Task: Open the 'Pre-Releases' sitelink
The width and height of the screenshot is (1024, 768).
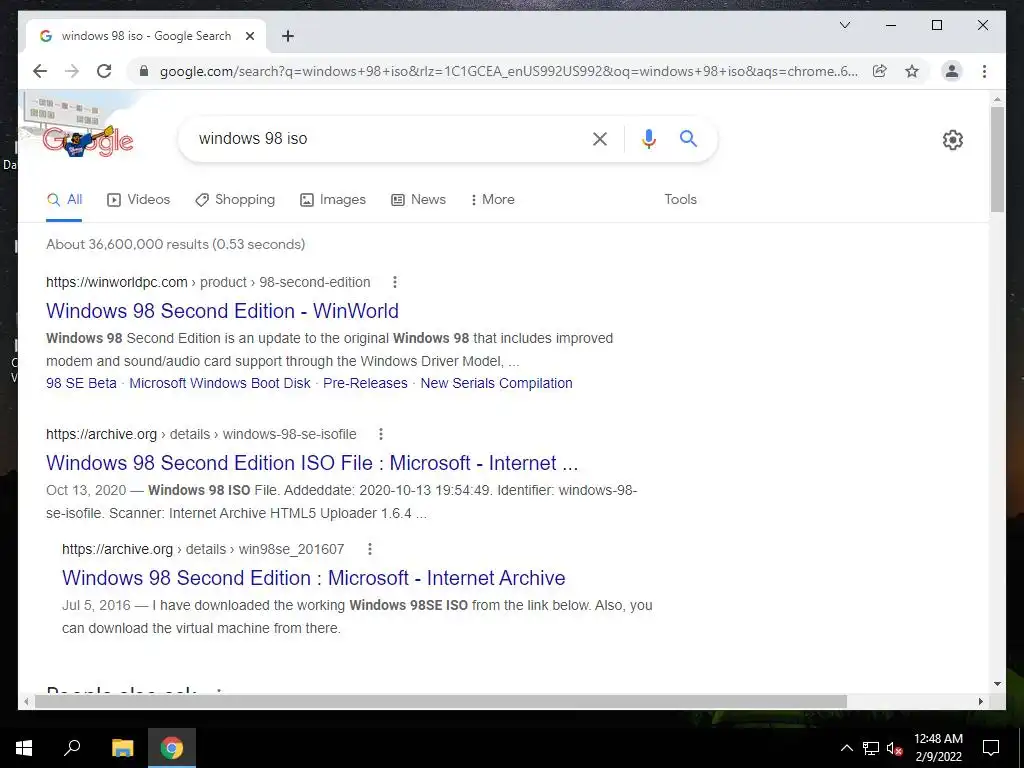Action: tap(365, 383)
